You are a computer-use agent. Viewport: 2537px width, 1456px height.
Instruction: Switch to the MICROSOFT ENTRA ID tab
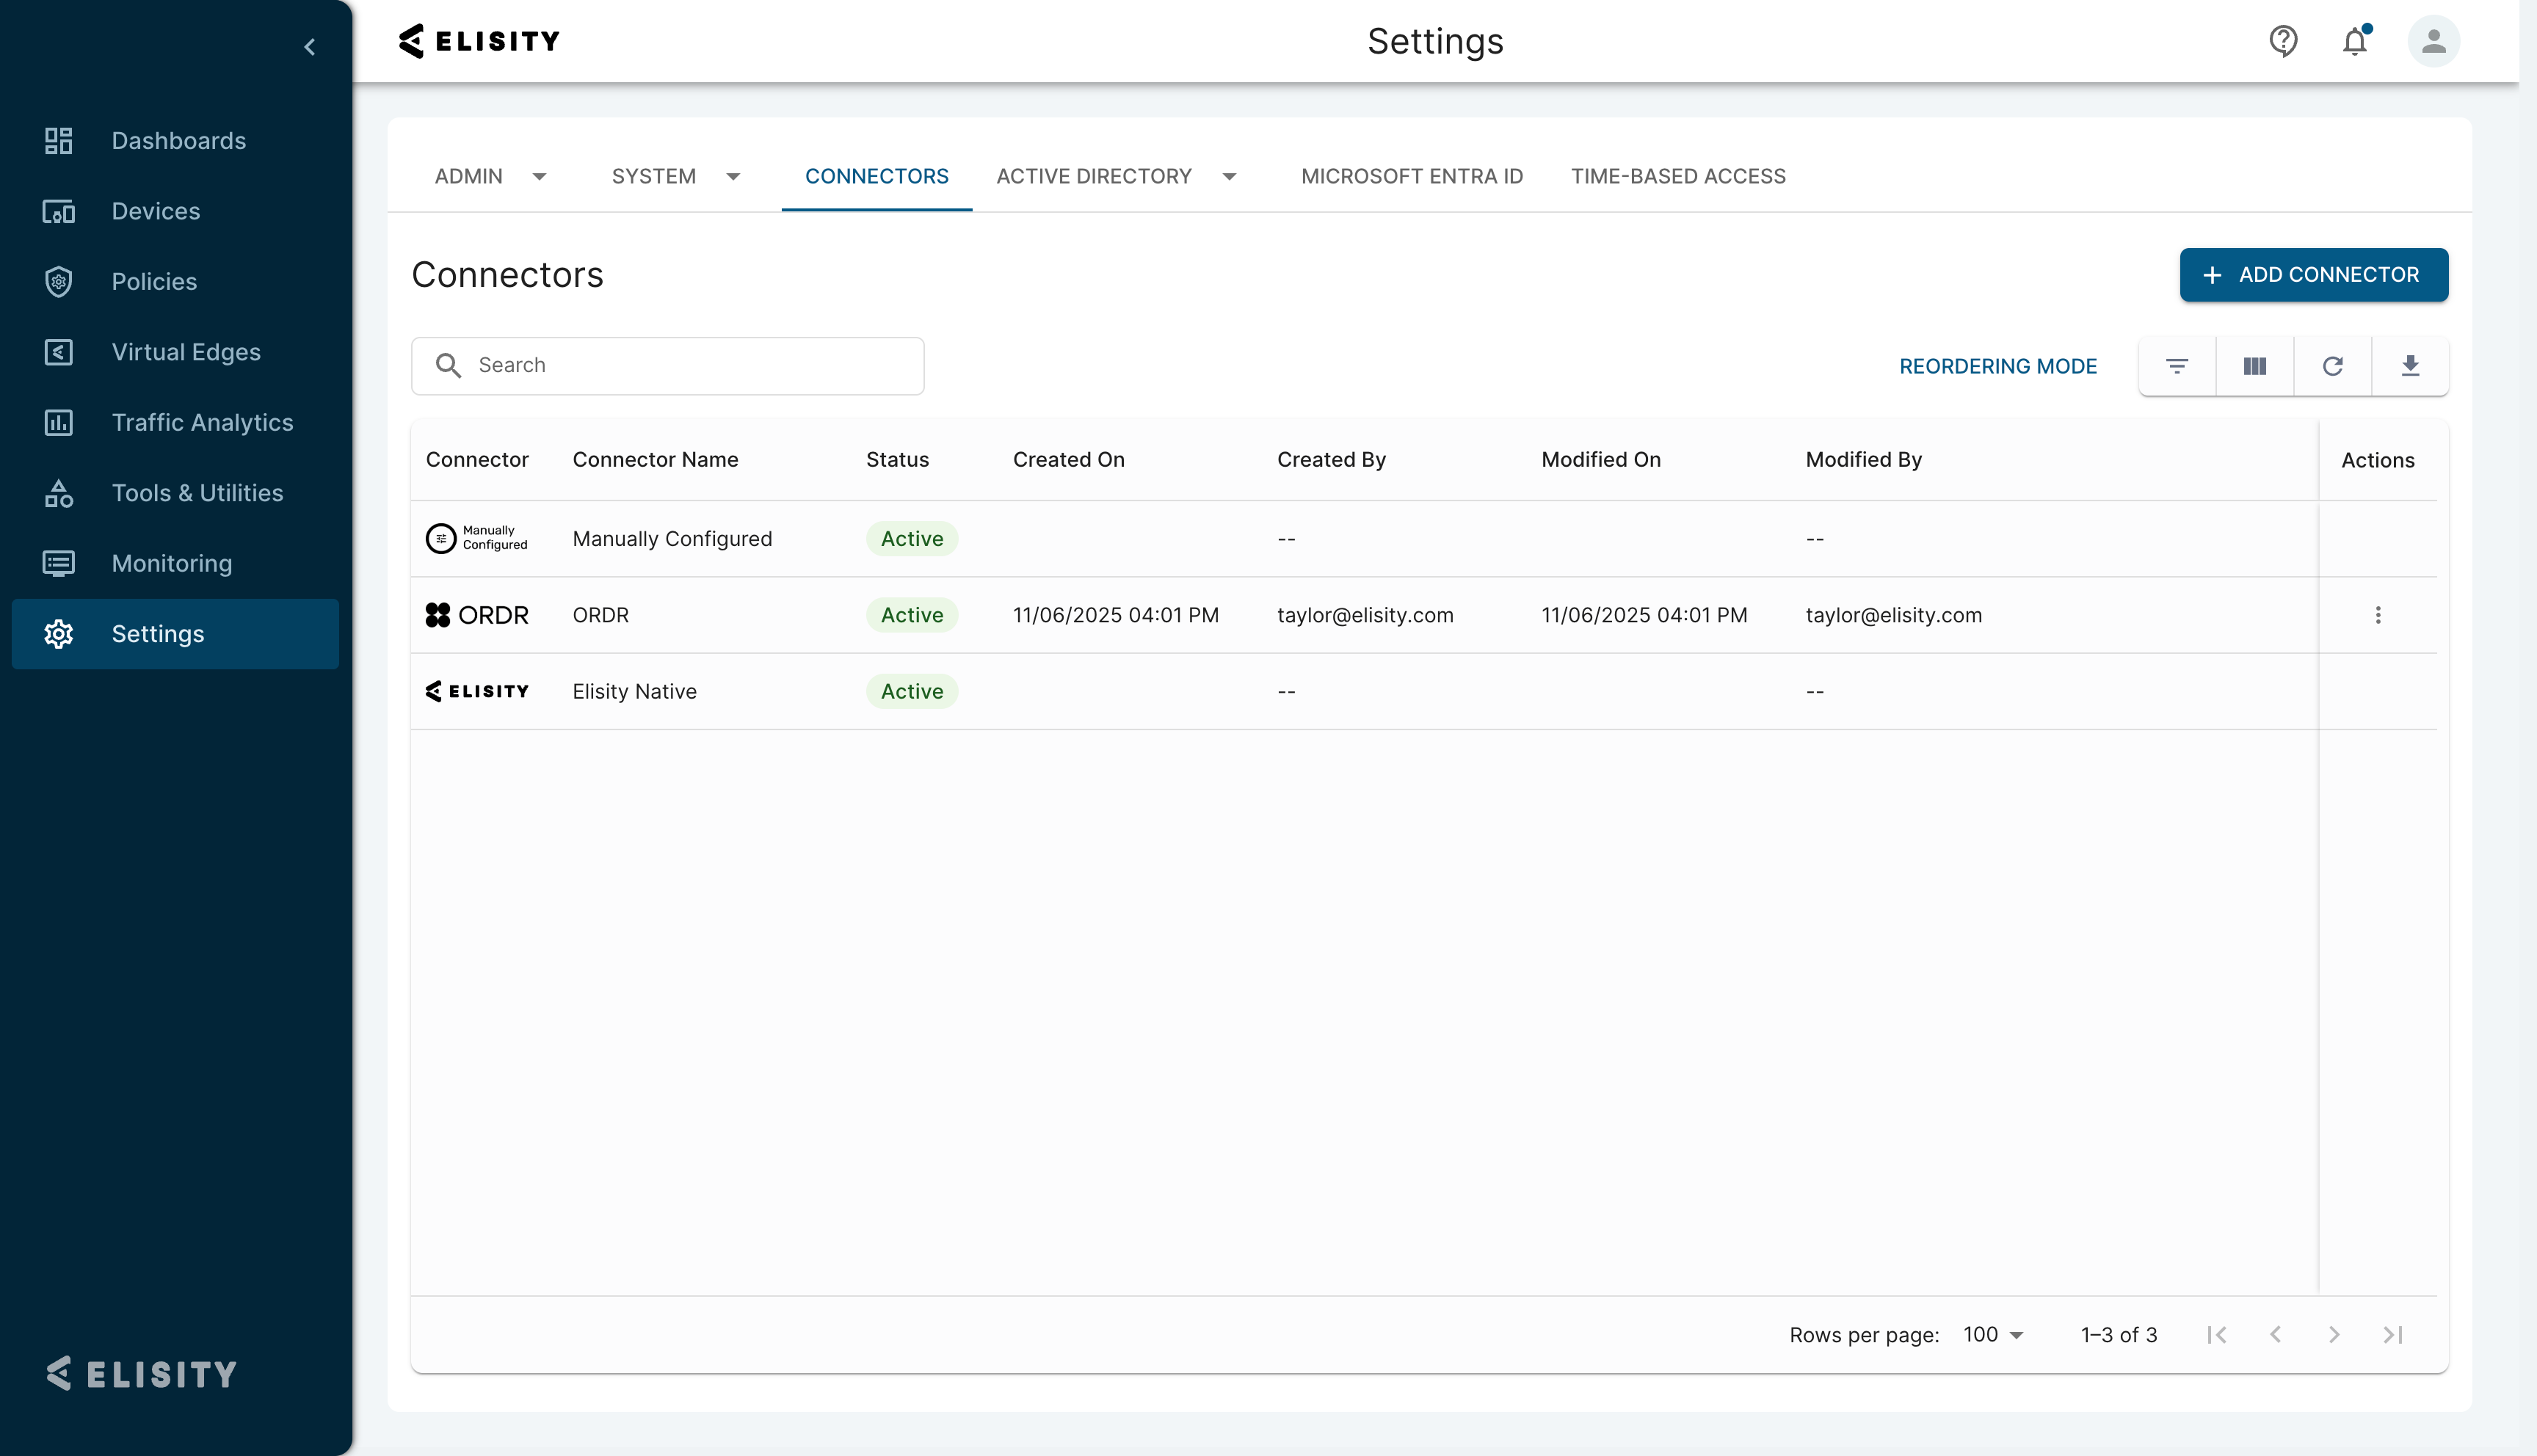(1412, 177)
